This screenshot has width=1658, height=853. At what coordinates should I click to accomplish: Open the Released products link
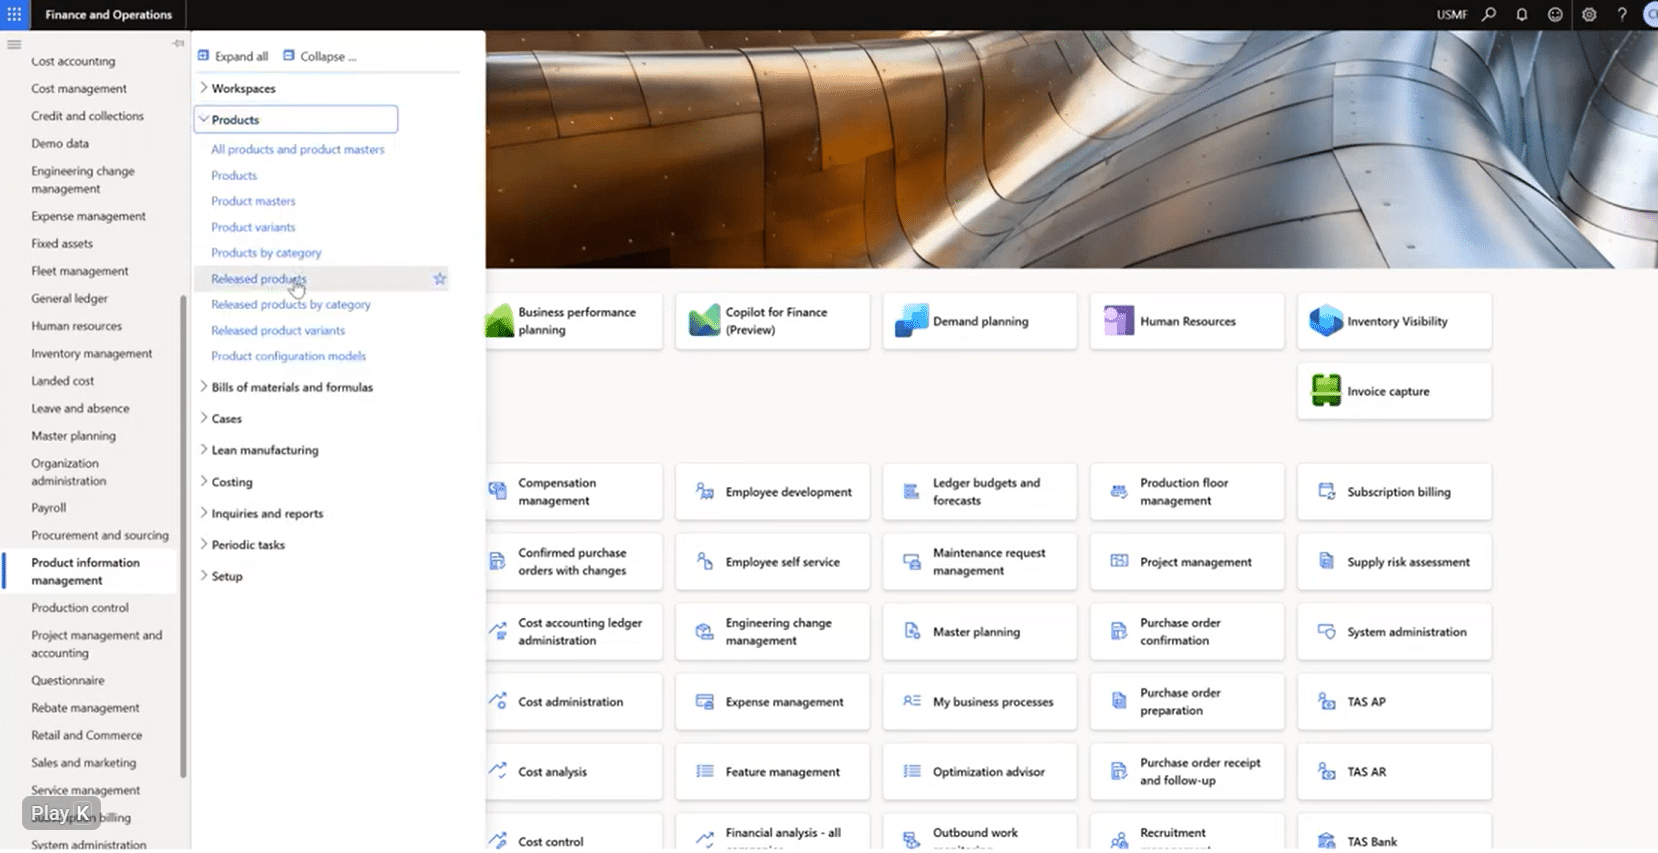[x=258, y=279]
